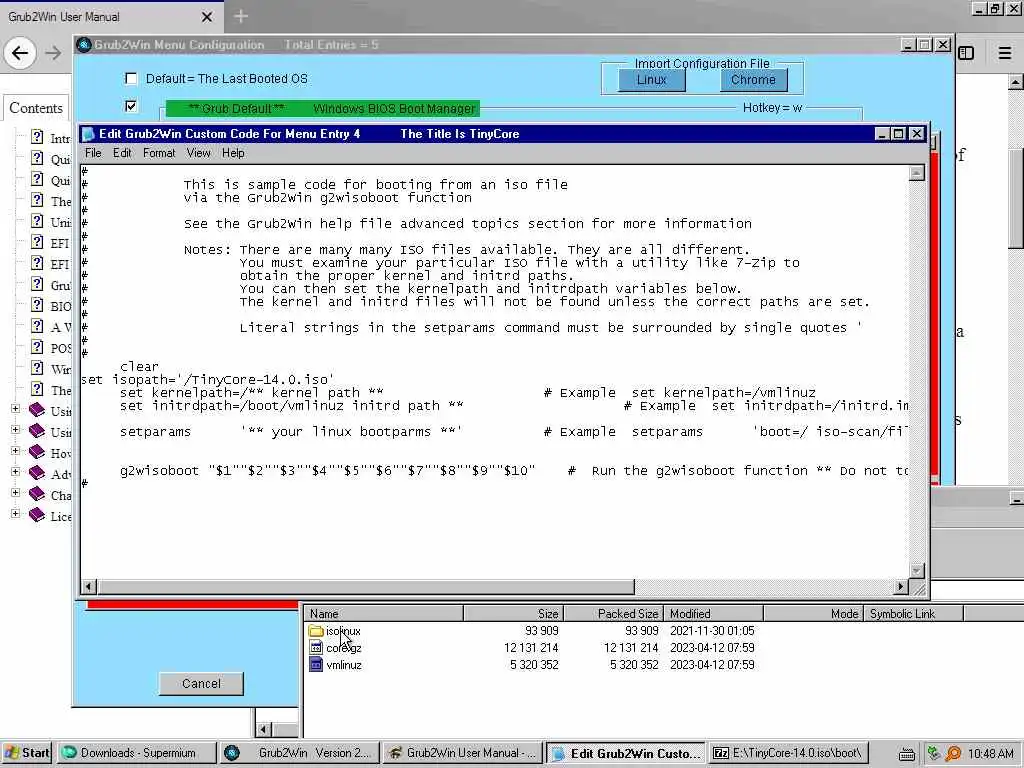
Task: Open the 'Uni' help topic icon
Action: pos(37,221)
